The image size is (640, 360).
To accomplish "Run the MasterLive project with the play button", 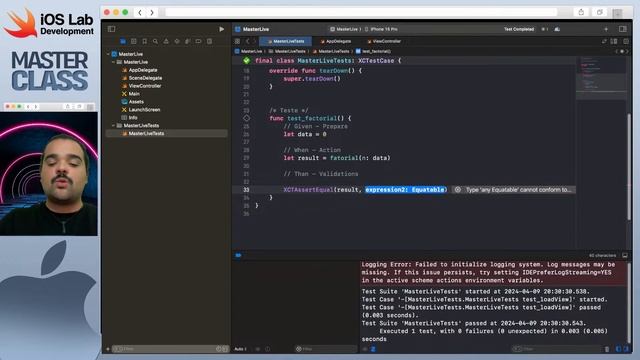I will point(221,29).
